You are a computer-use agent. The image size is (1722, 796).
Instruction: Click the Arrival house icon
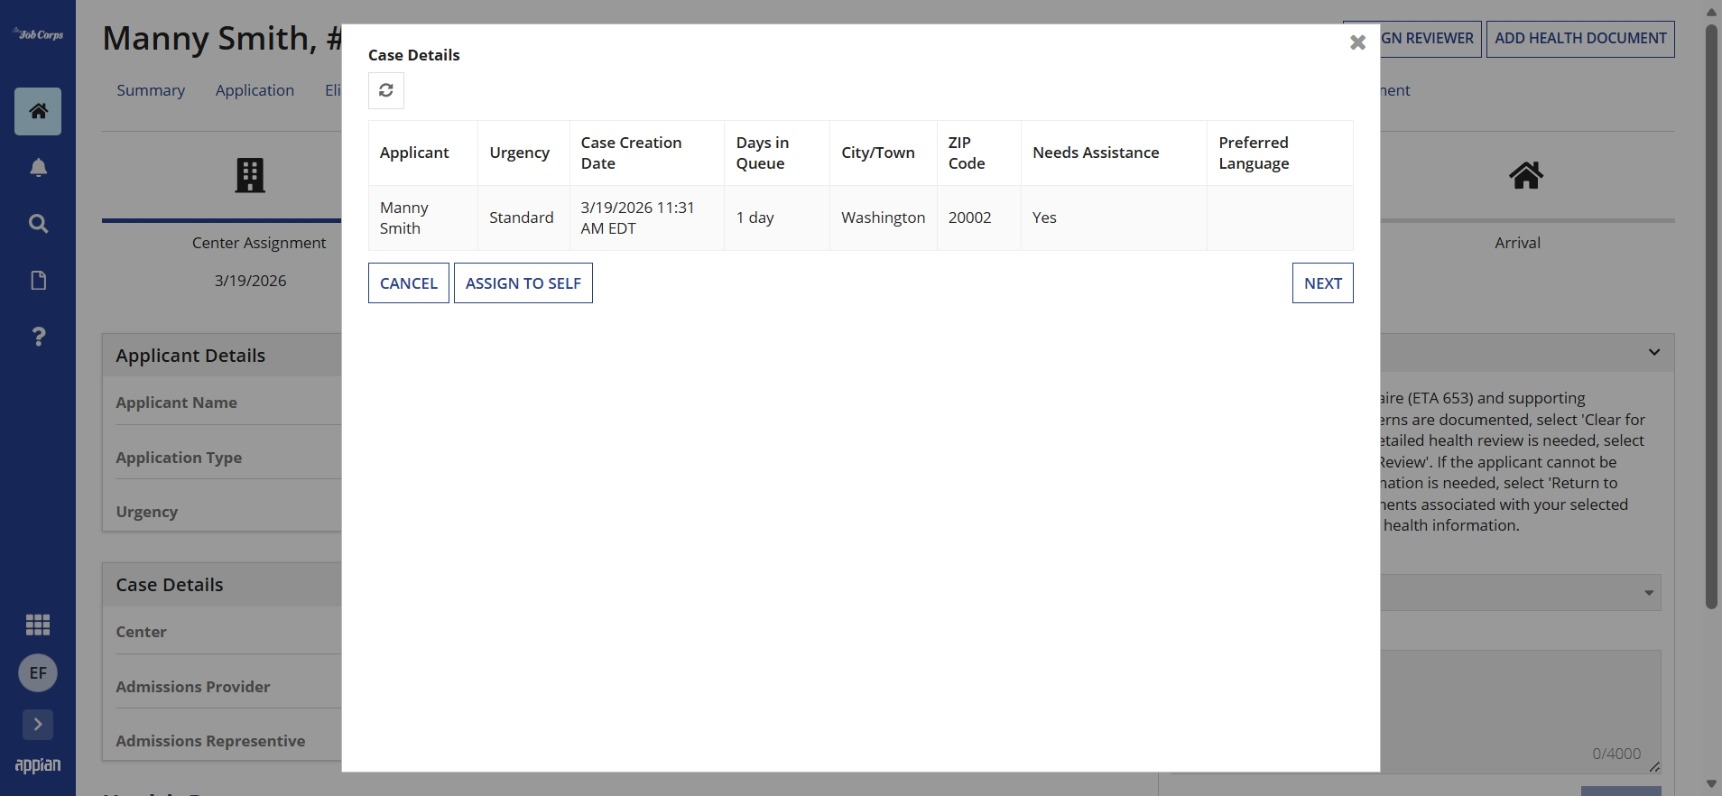point(1525,176)
